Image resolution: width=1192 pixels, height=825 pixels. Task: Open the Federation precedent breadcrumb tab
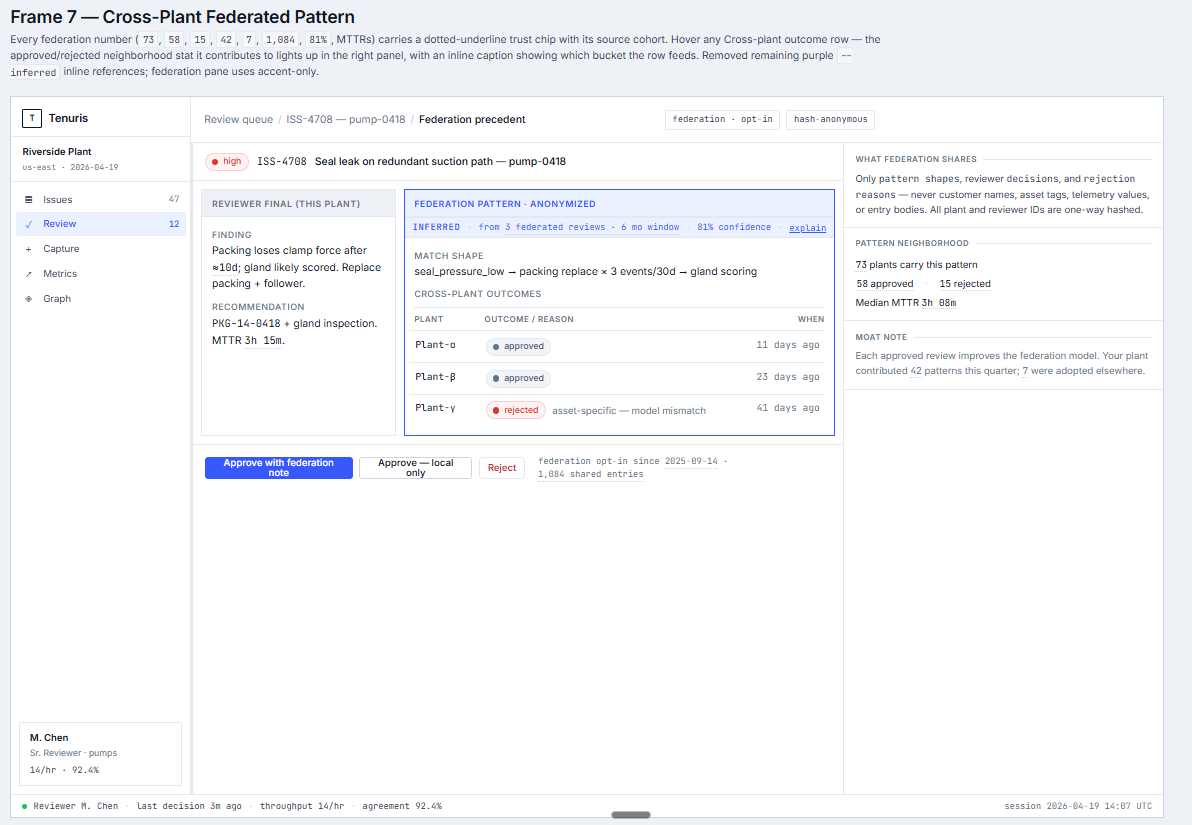pos(471,118)
